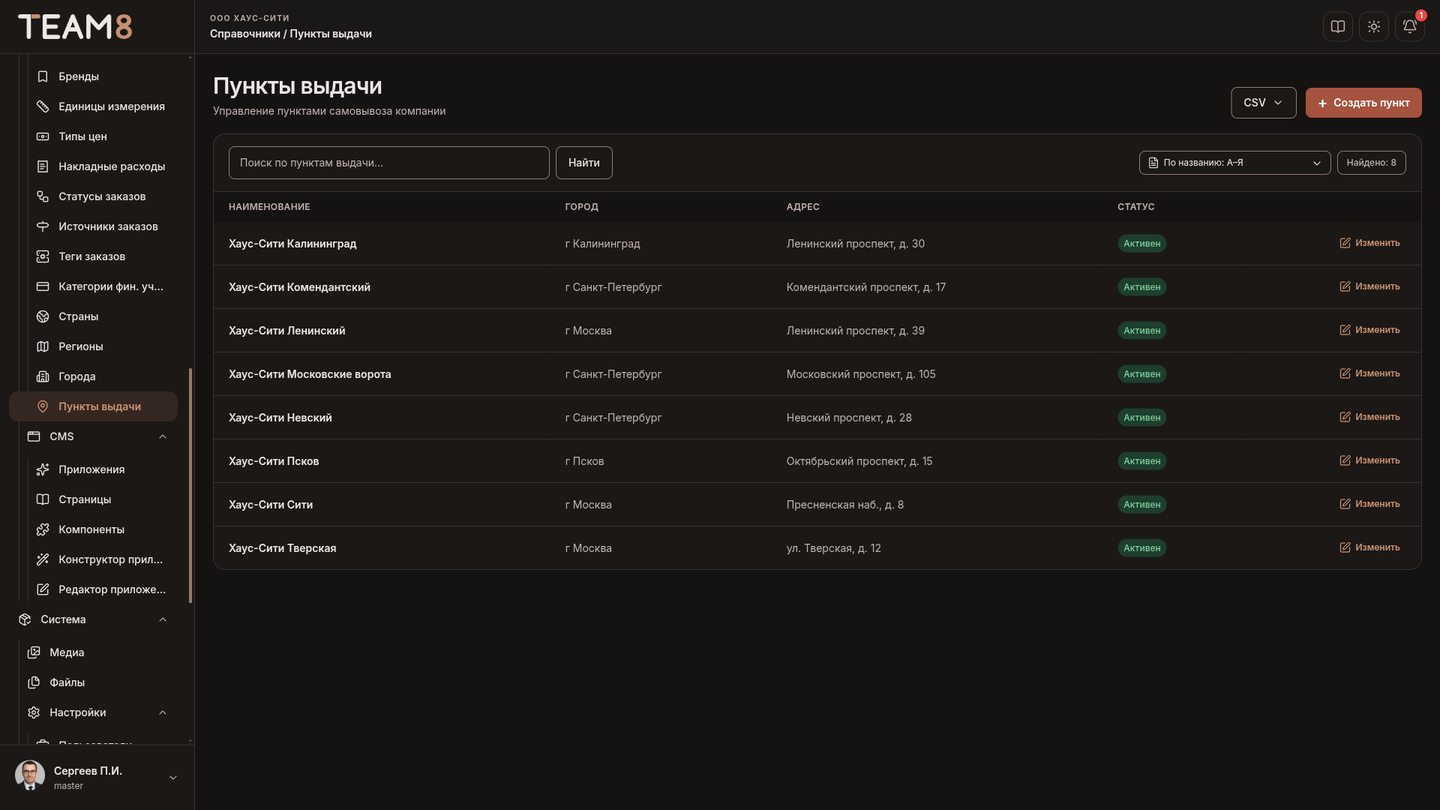
Task: Open the sort dropdown По названию: А–Я
Action: tap(1235, 163)
